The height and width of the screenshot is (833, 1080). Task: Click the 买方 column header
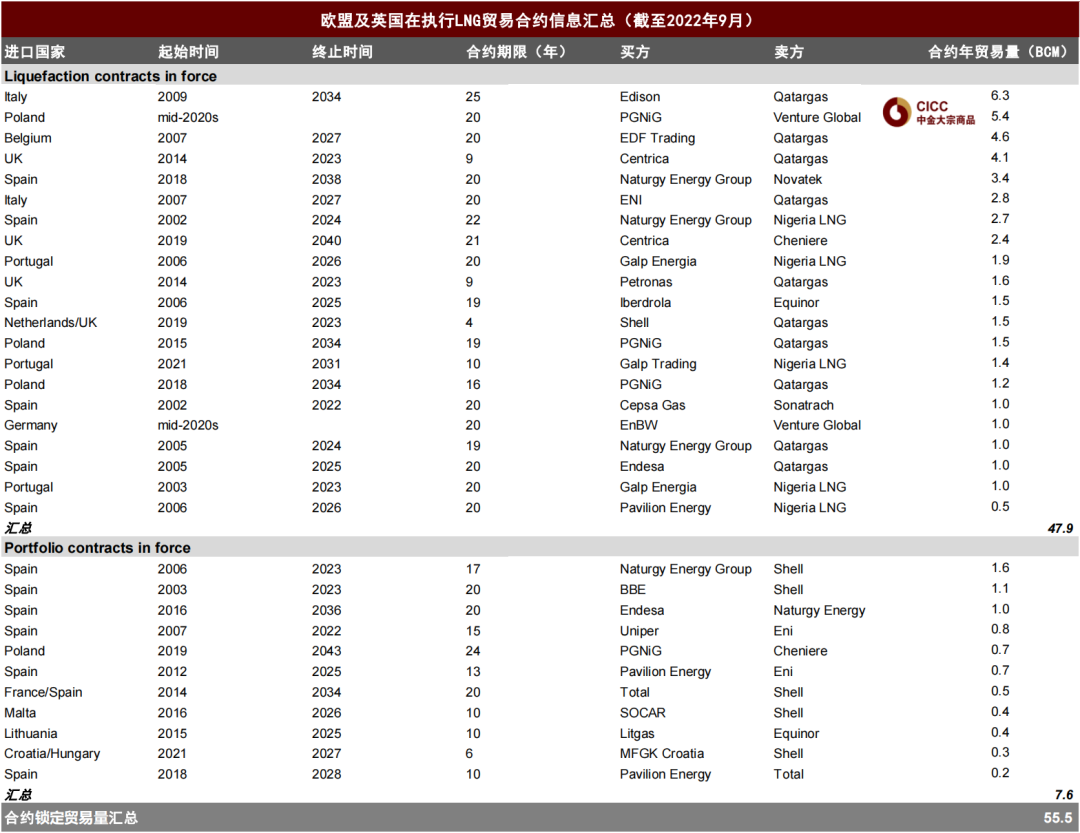[x=634, y=52]
